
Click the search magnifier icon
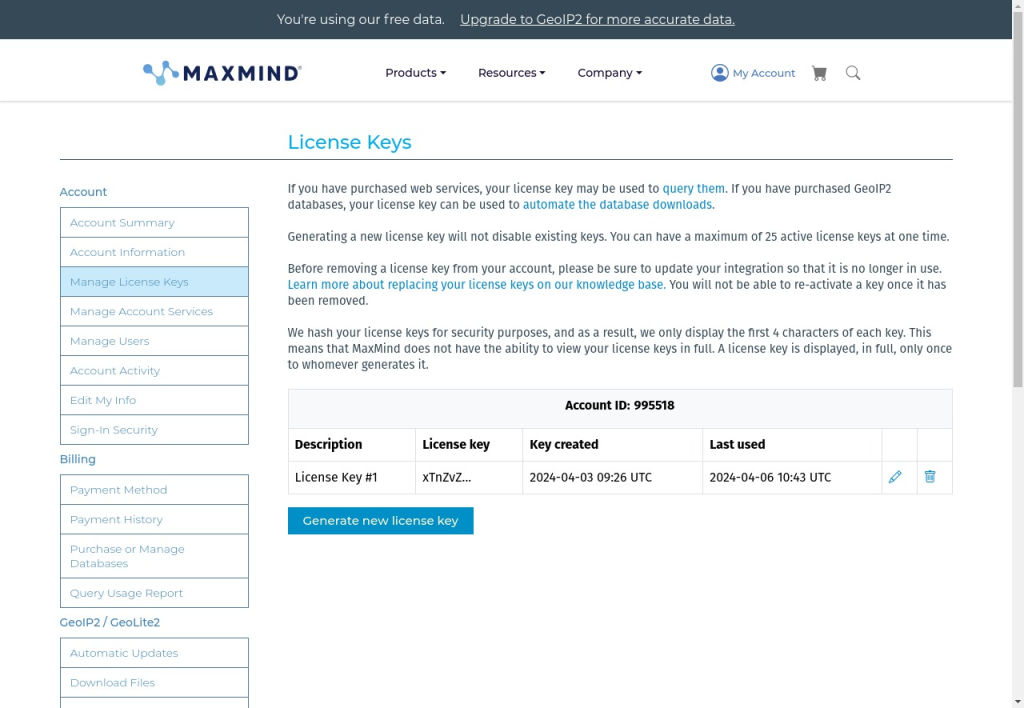(853, 73)
